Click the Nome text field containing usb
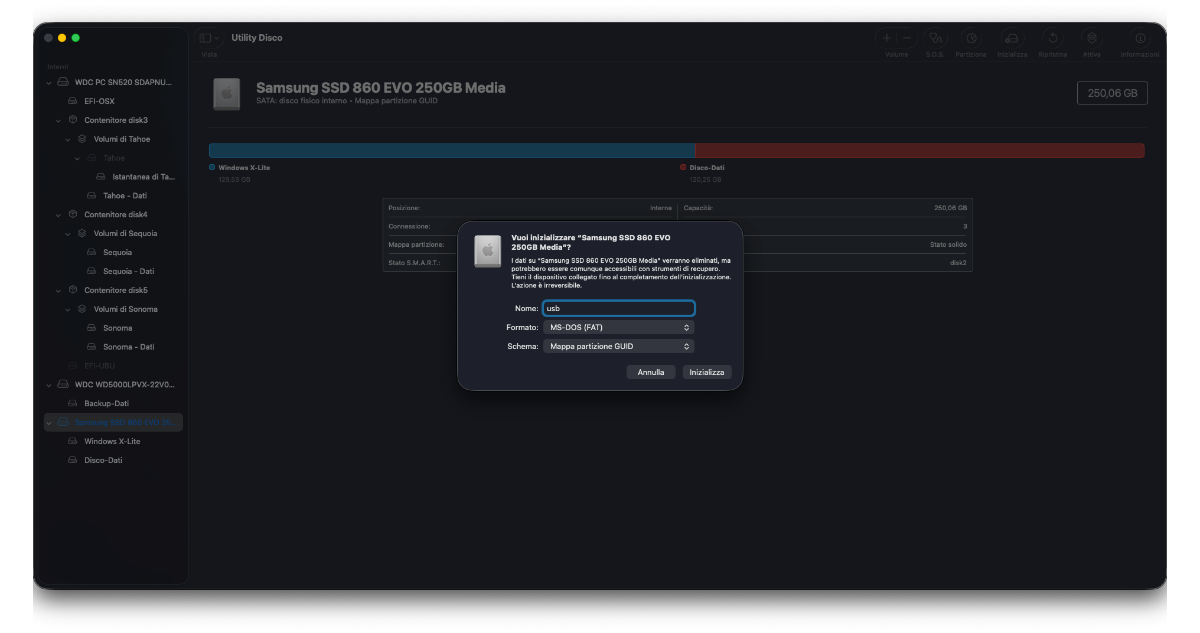Image resolution: width=1200 pixels, height=633 pixels. [618, 308]
